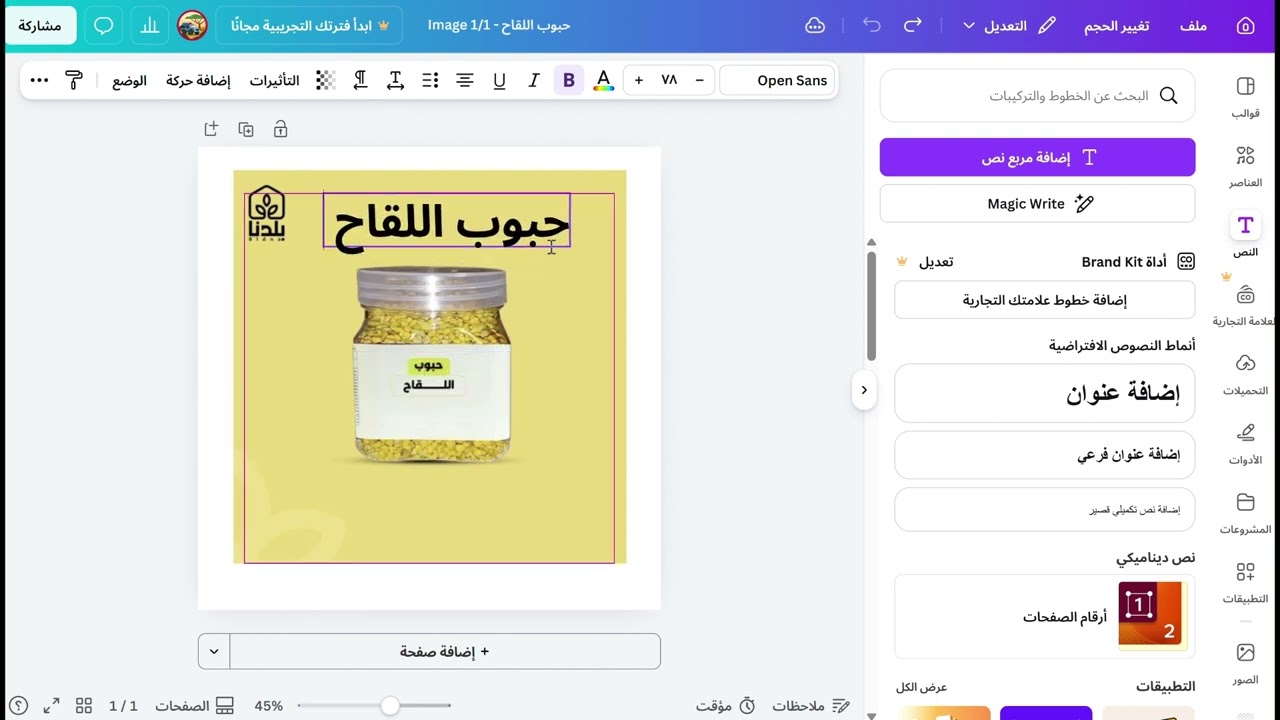Toggle bold formatting

[569, 80]
